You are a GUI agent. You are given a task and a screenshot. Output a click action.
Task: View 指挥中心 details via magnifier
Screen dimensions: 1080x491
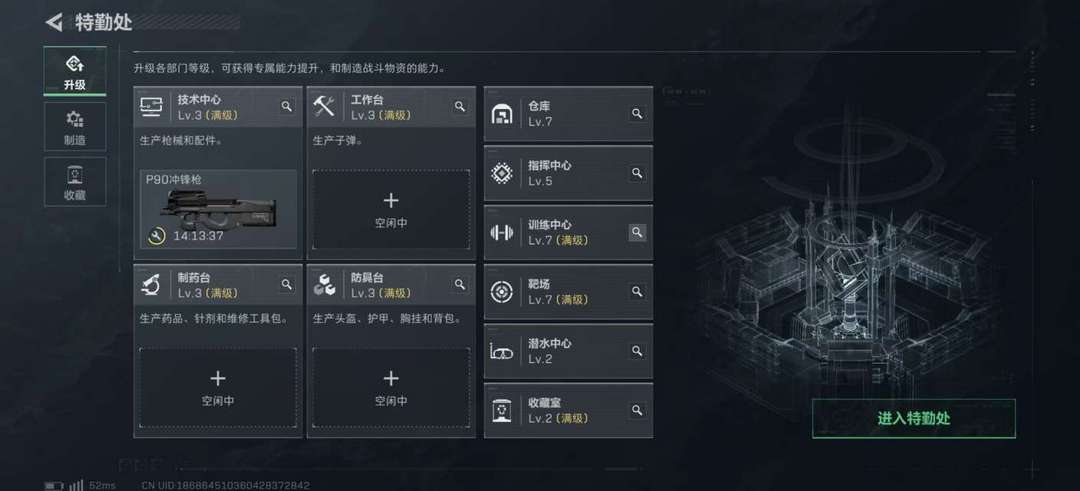point(637,173)
